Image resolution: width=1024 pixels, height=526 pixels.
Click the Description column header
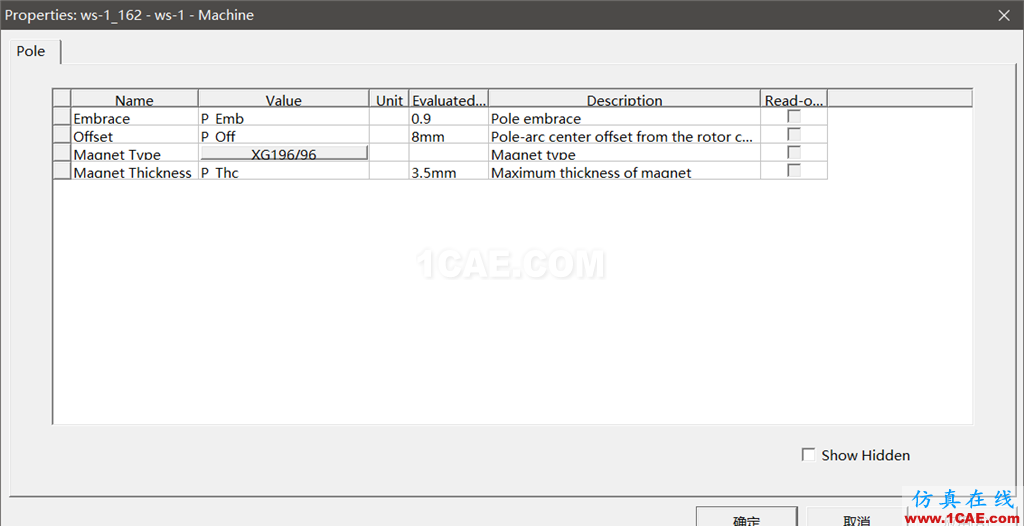point(624,99)
